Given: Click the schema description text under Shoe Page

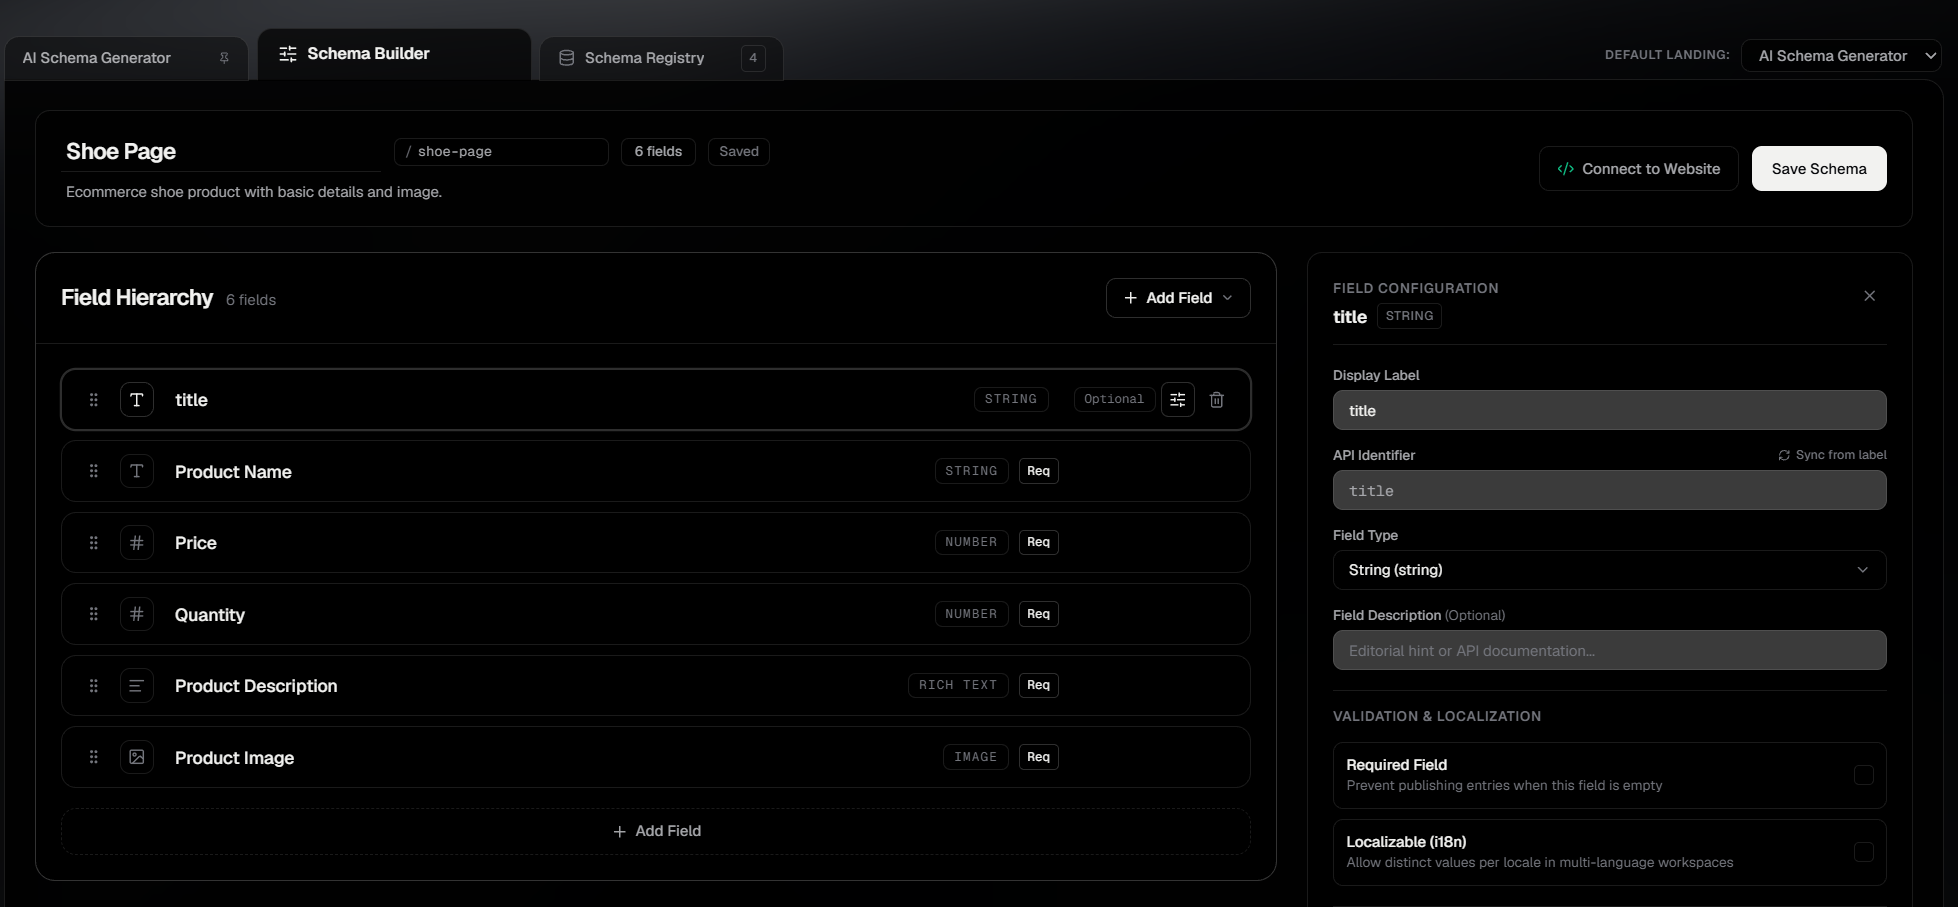Looking at the screenshot, I should (x=254, y=192).
